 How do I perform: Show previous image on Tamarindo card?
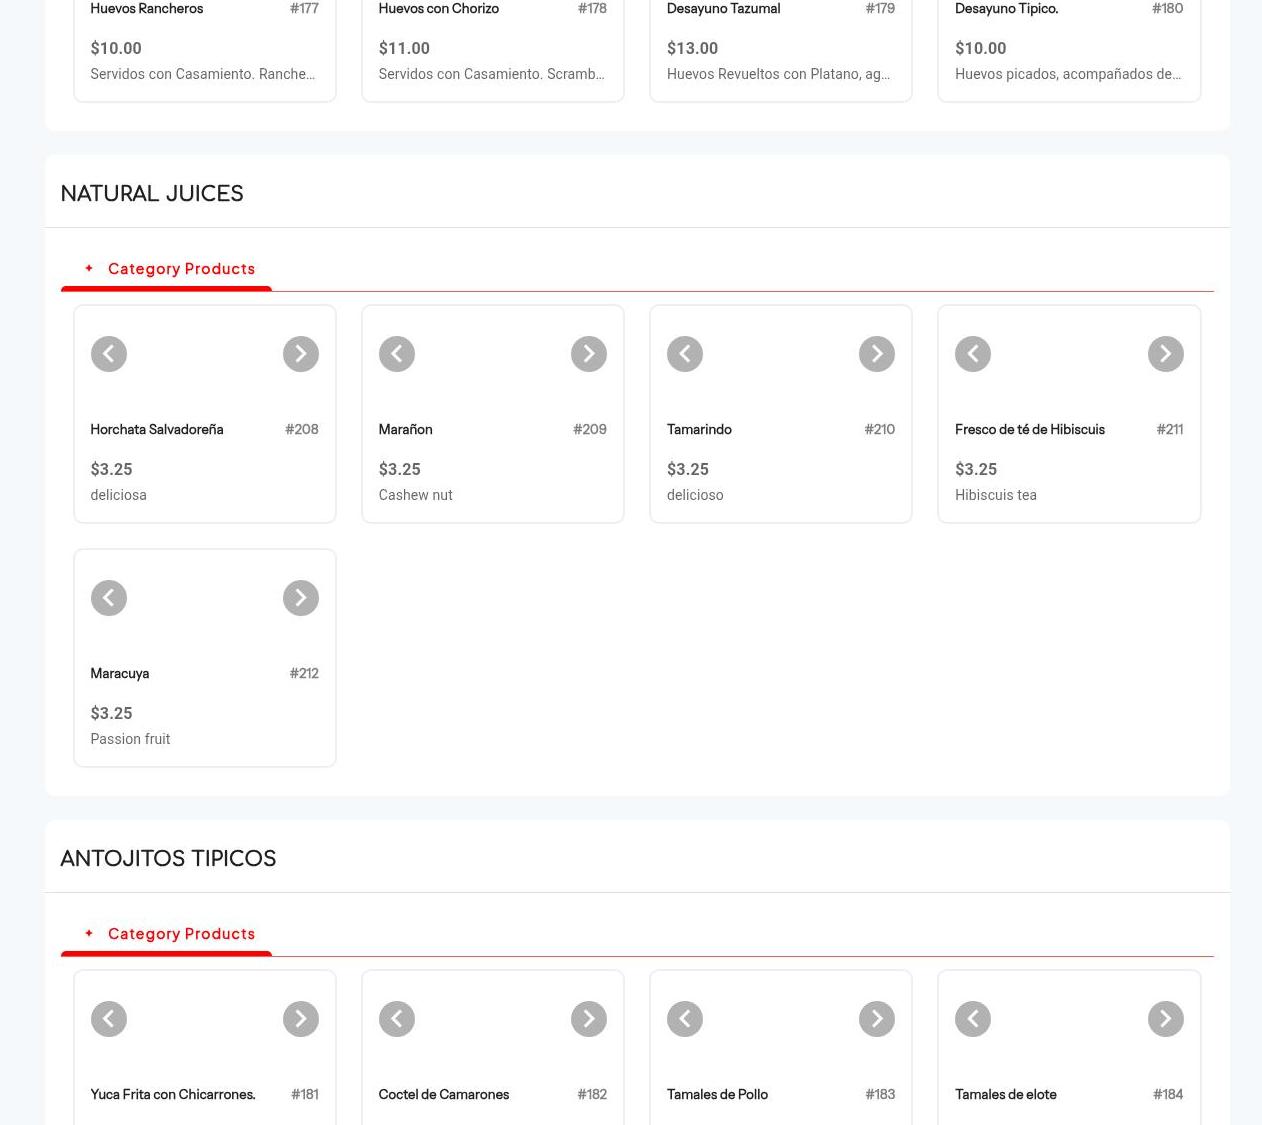coord(684,354)
